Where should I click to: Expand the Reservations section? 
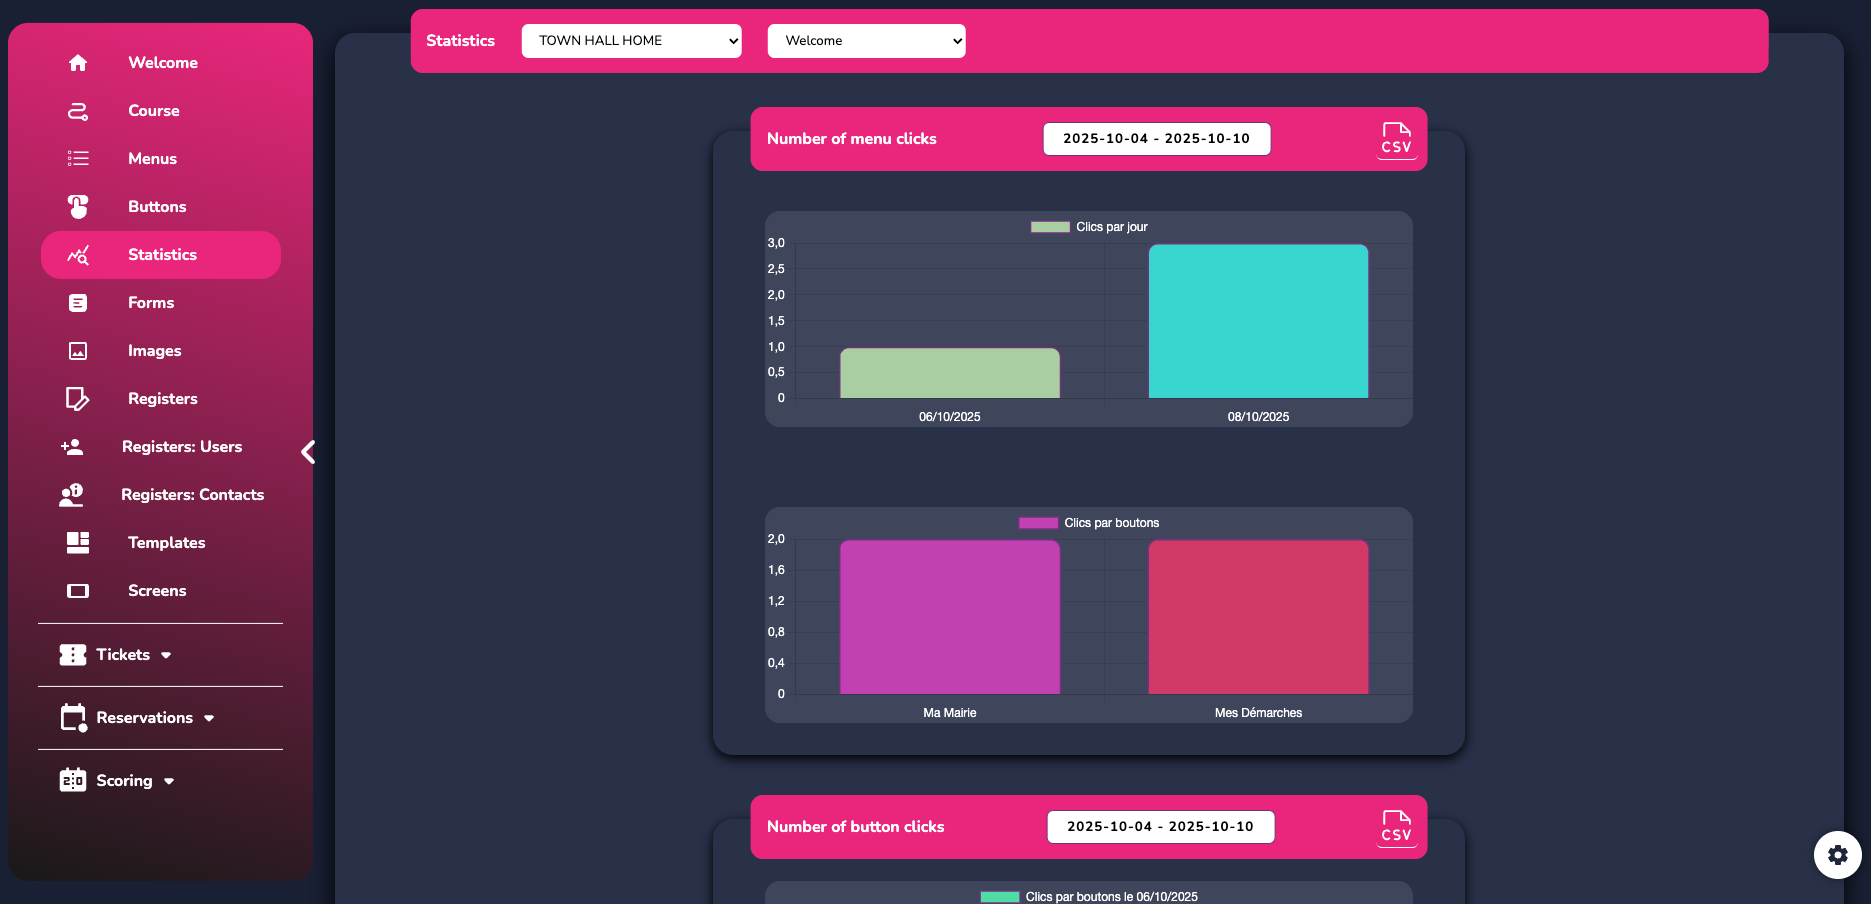pyautogui.click(x=138, y=718)
